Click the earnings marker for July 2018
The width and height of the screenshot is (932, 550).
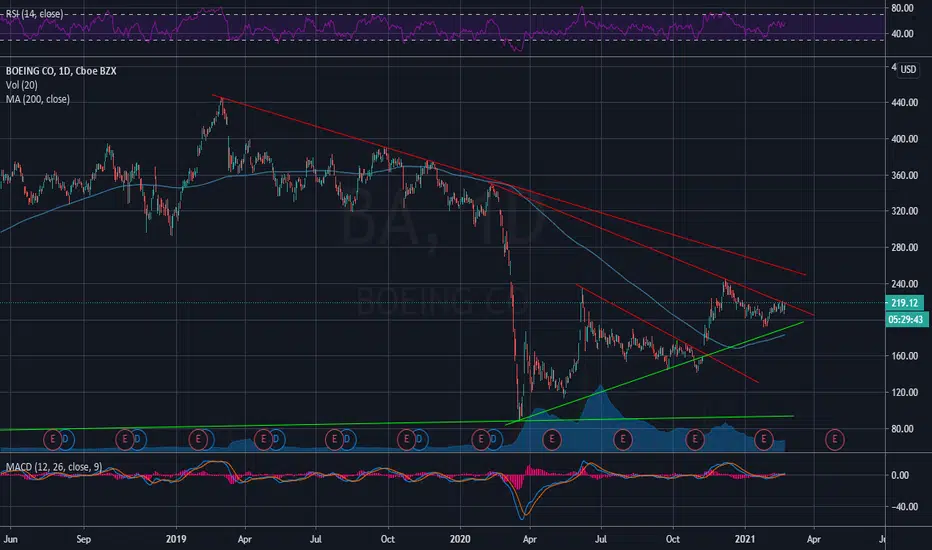click(53, 439)
